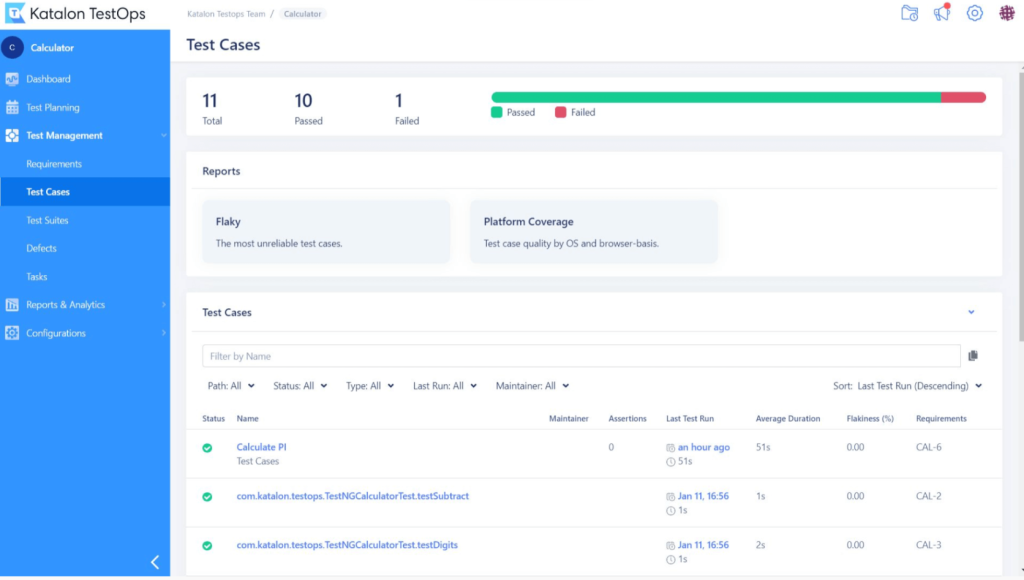The width and height of the screenshot is (1024, 580).
Task: Click the CAL-3 requirement cell
Action: tap(929, 545)
